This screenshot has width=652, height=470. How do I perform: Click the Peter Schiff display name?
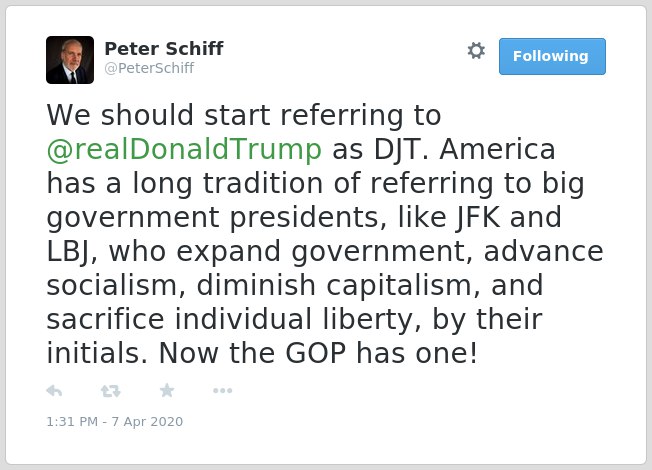pyautogui.click(x=164, y=49)
